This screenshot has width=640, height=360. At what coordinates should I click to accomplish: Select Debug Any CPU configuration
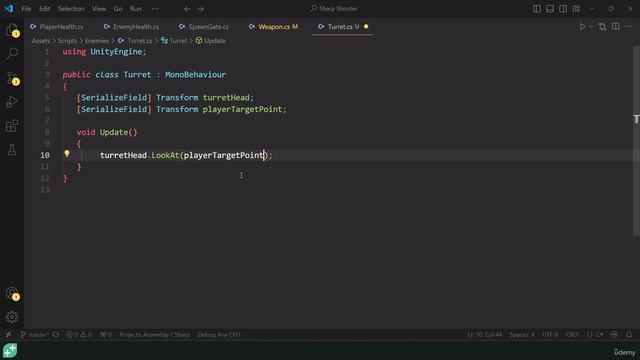coord(219,334)
